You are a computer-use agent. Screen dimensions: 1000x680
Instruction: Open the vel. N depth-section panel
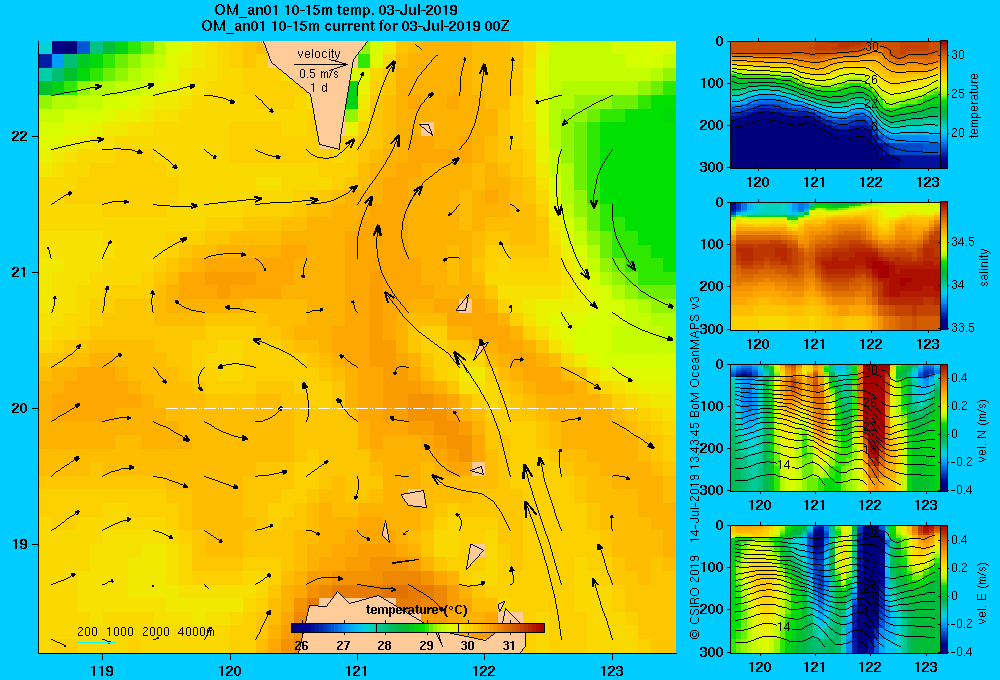(x=834, y=427)
